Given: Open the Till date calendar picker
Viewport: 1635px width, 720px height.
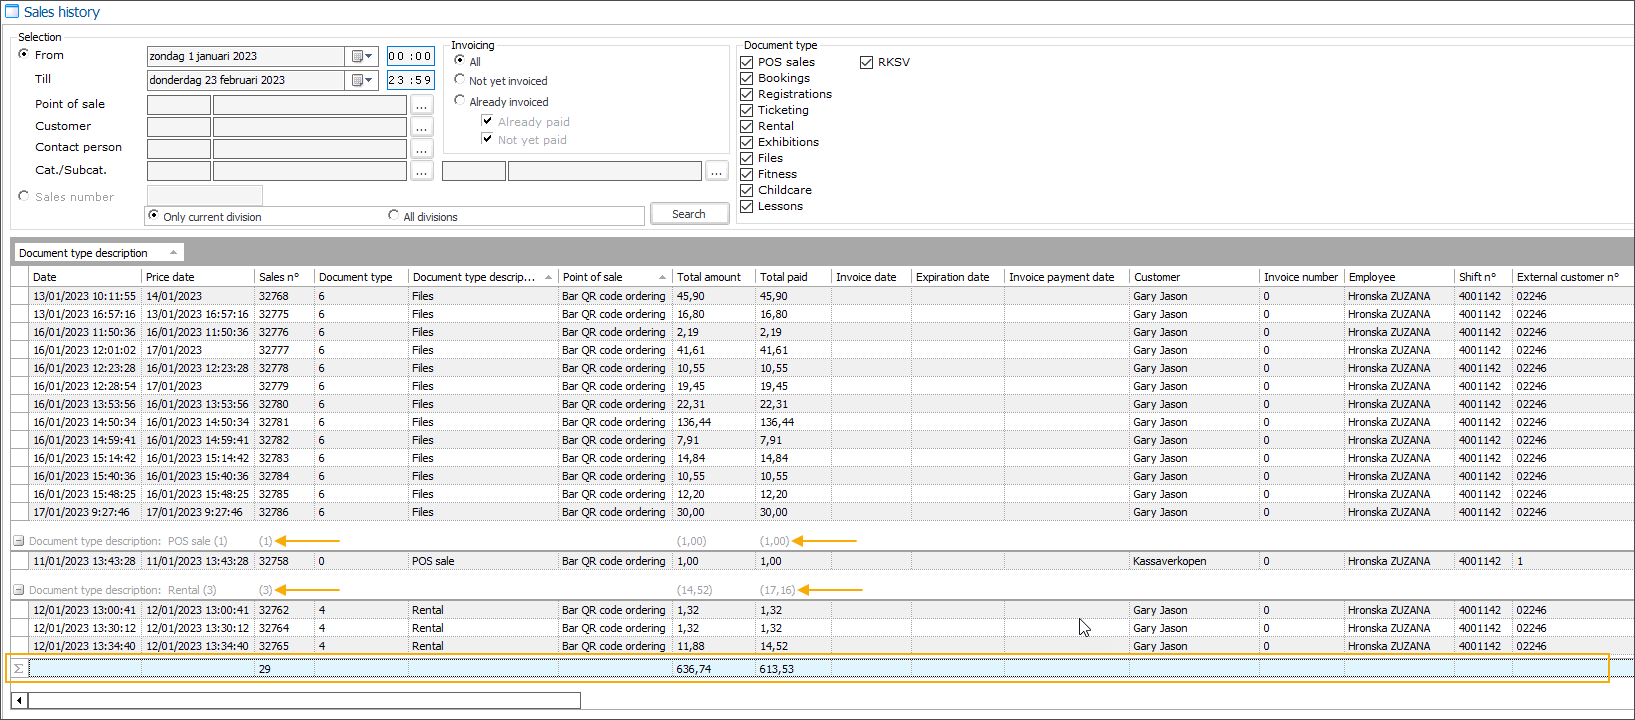Looking at the screenshot, I should [361, 81].
